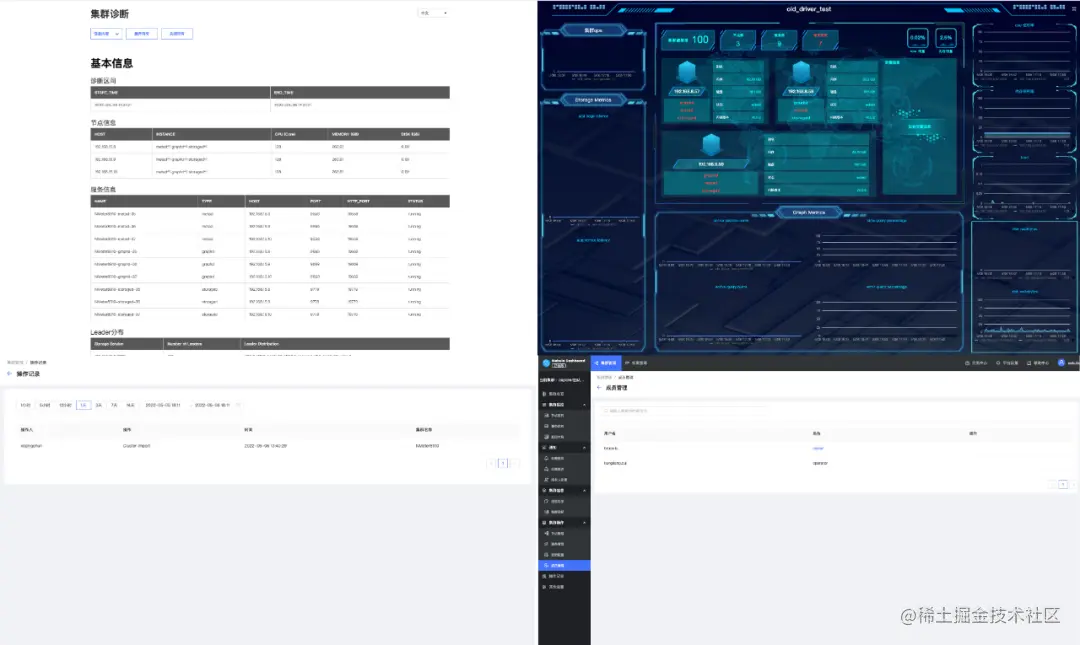Viewport: 1080px width, 645px height.
Task: Open the vesoft link in the member table
Action: (818, 449)
